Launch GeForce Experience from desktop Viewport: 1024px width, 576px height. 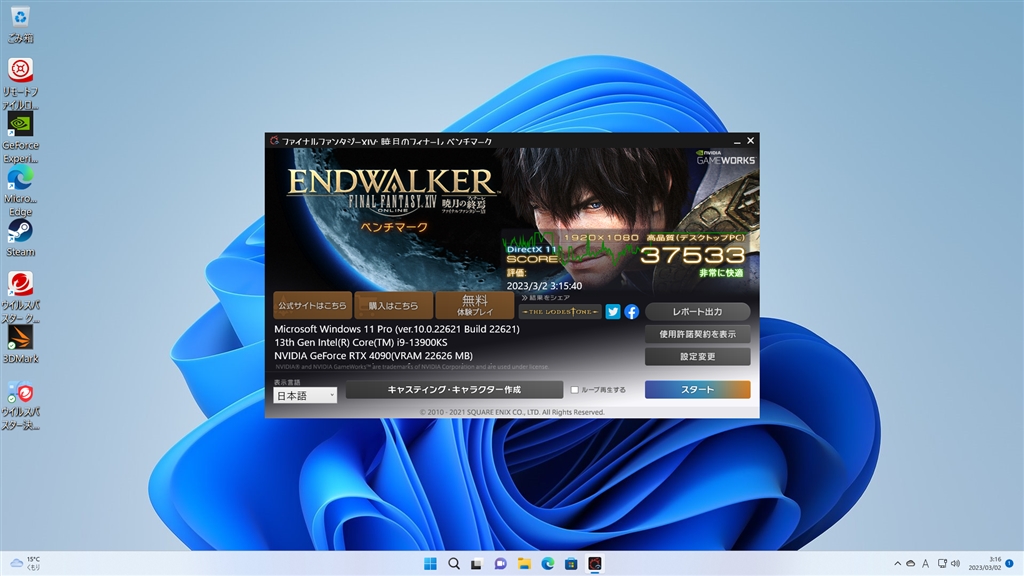pyautogui.click(x=20, y=137)
